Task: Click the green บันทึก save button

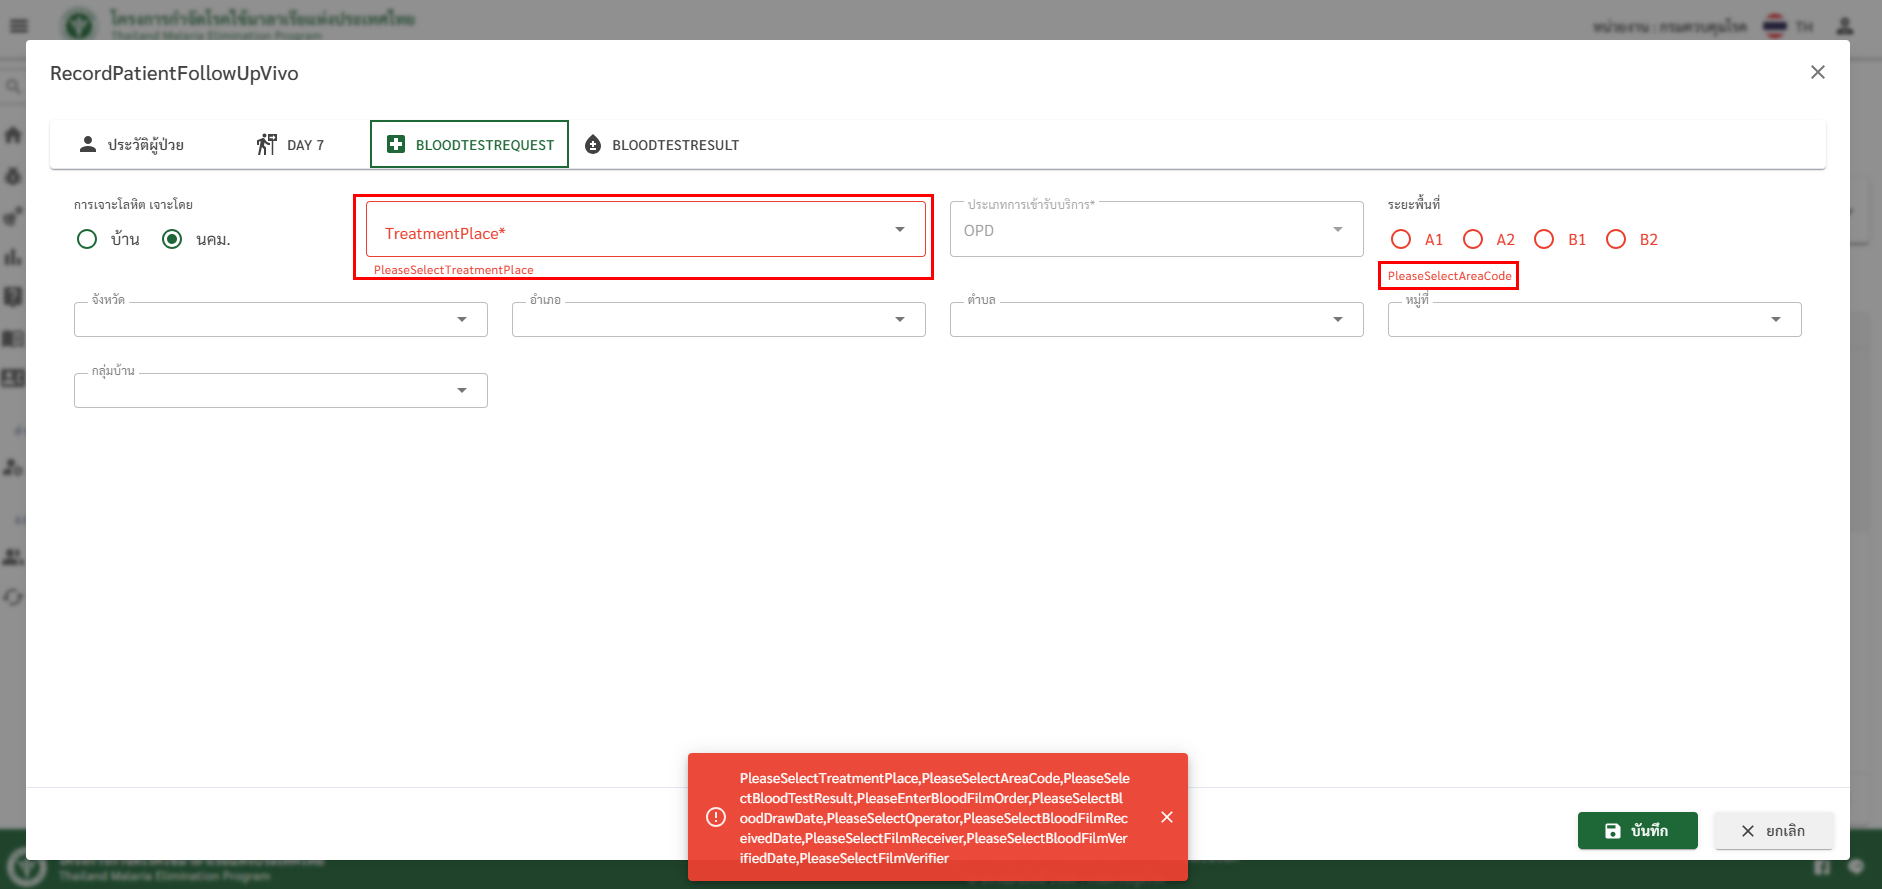Action: click(x=1637, y=831)
